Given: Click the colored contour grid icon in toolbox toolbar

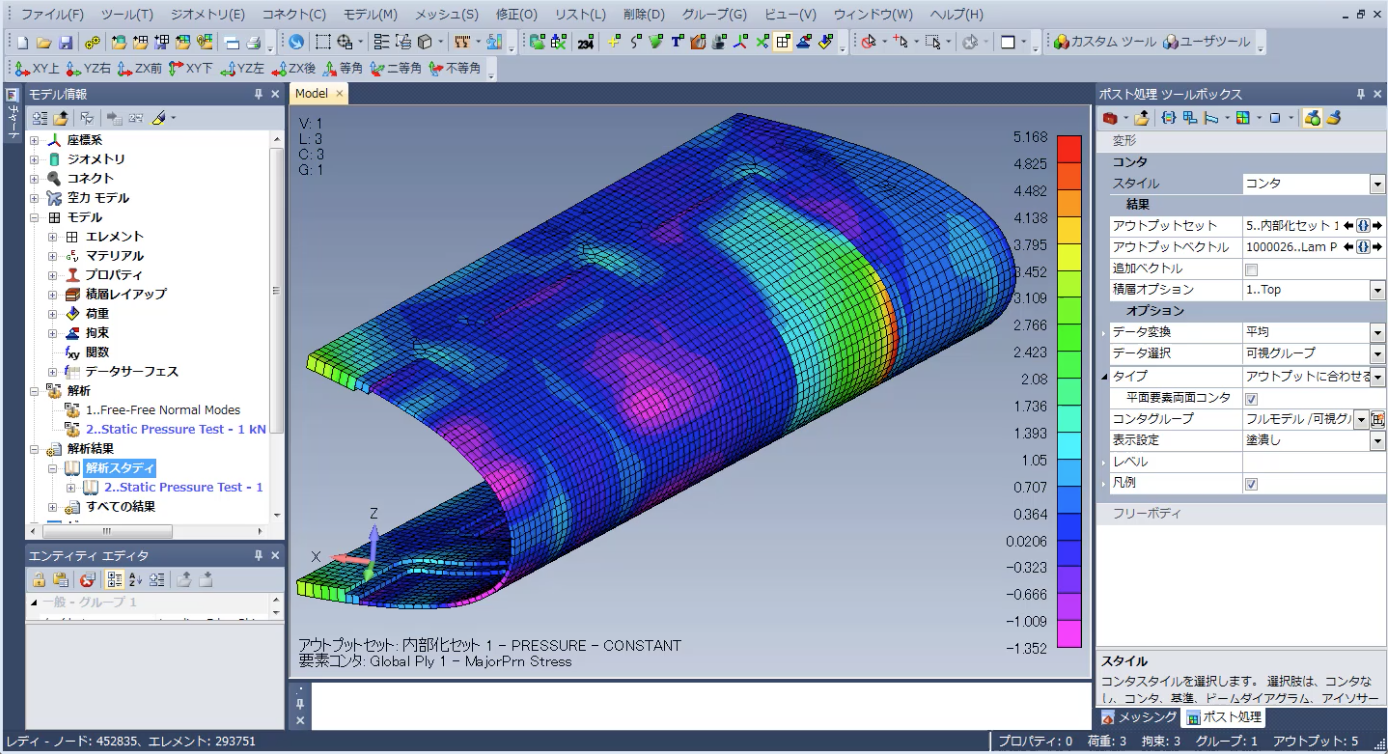Looking at the screenshot, I should 1243,118.
